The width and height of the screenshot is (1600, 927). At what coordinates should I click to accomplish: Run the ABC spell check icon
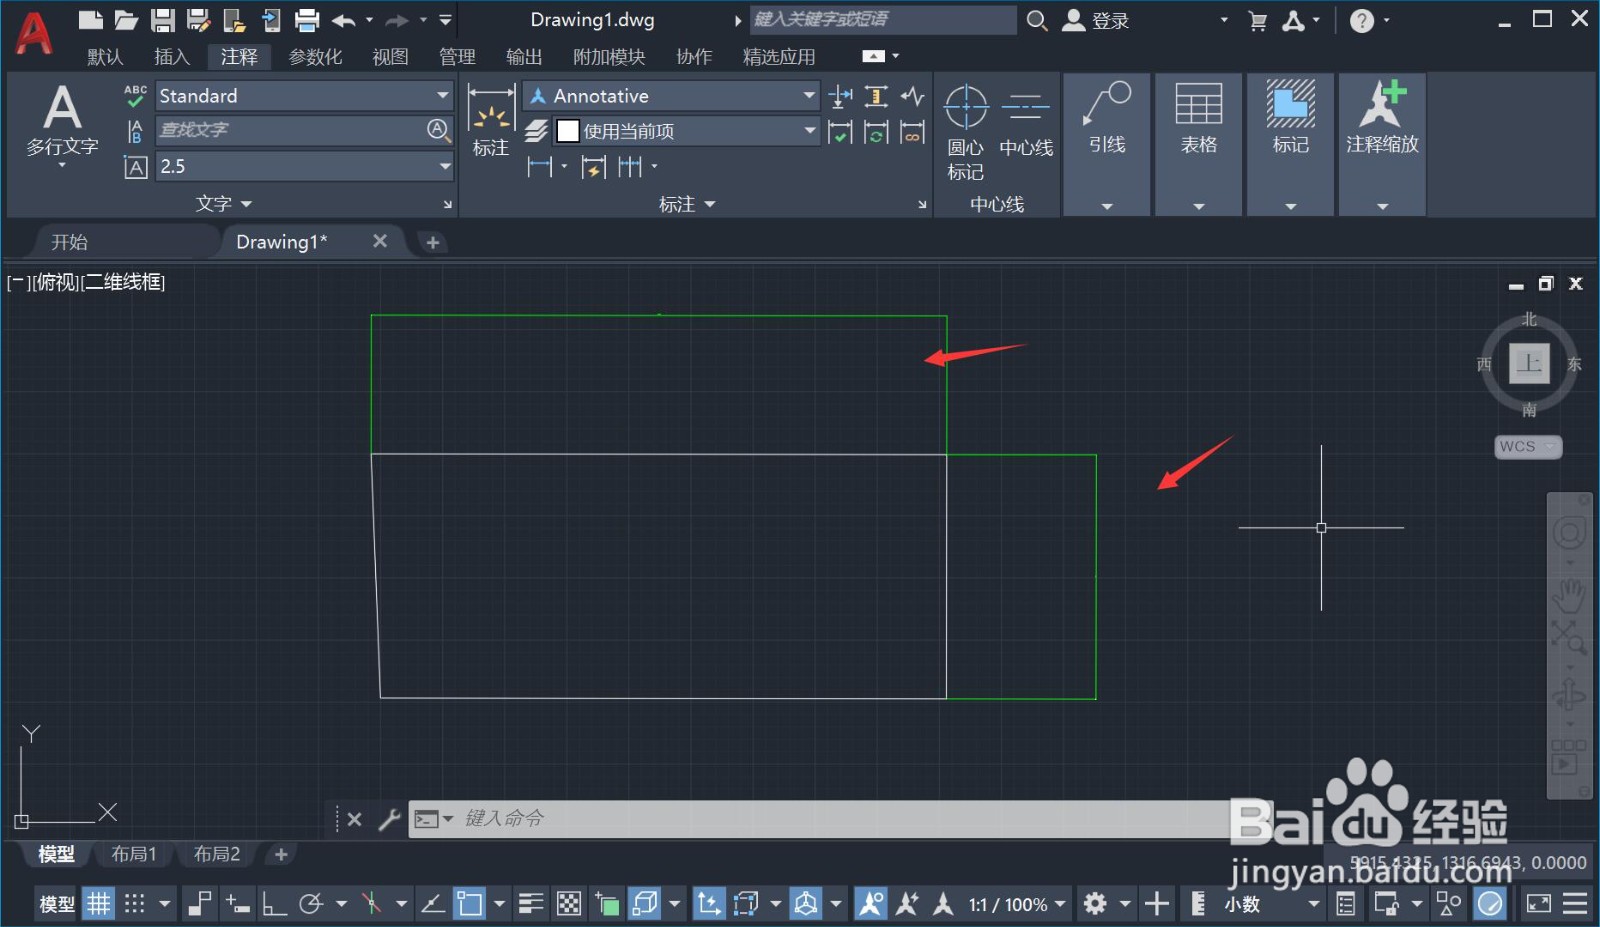135,96
